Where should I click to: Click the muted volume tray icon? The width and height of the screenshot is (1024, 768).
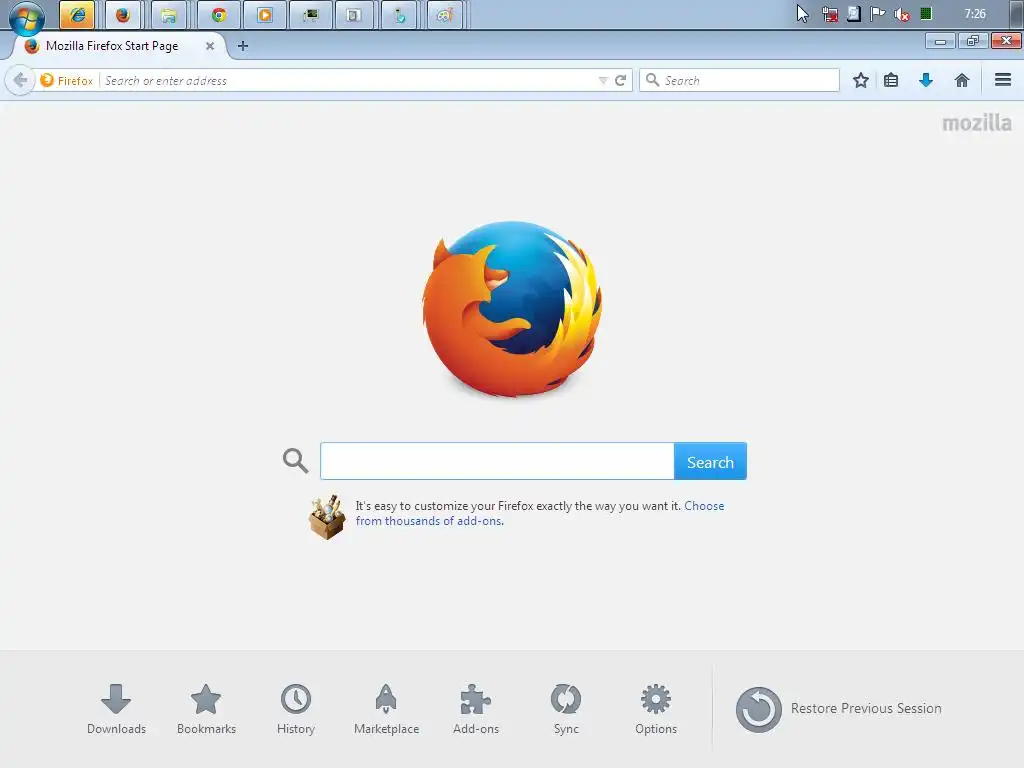902,14
